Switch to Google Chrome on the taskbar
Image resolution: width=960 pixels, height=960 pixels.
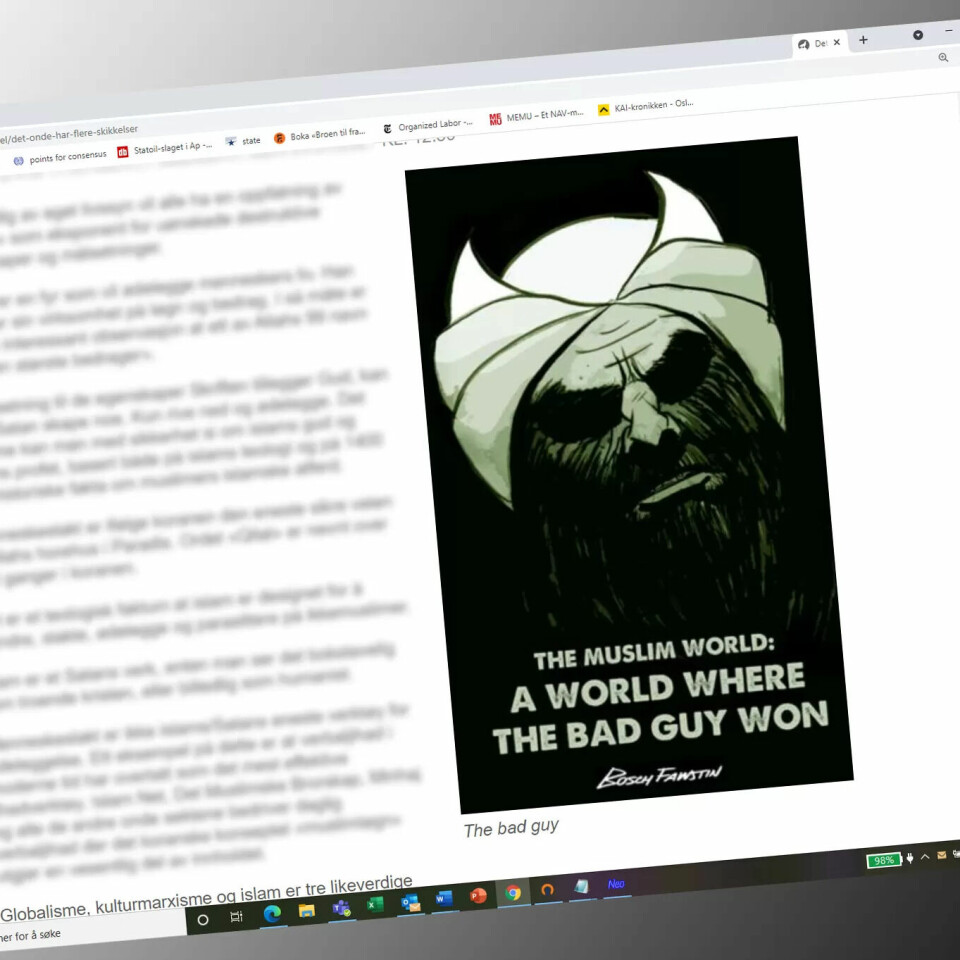(513, 893)
